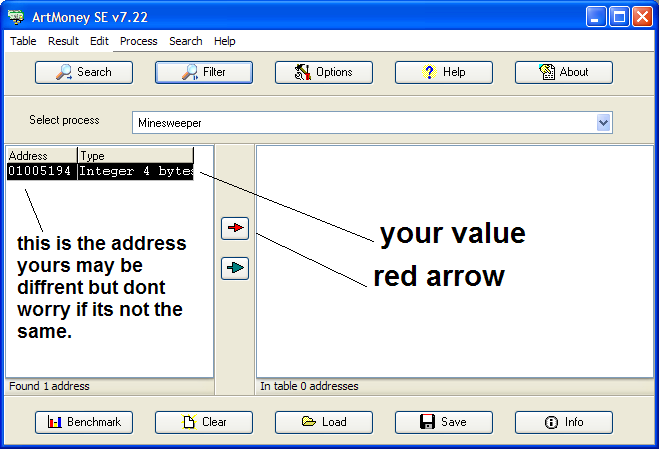Click the Load button
This screenshot has width=659, height=449.
pyautogui.click(x=324, y=422)
